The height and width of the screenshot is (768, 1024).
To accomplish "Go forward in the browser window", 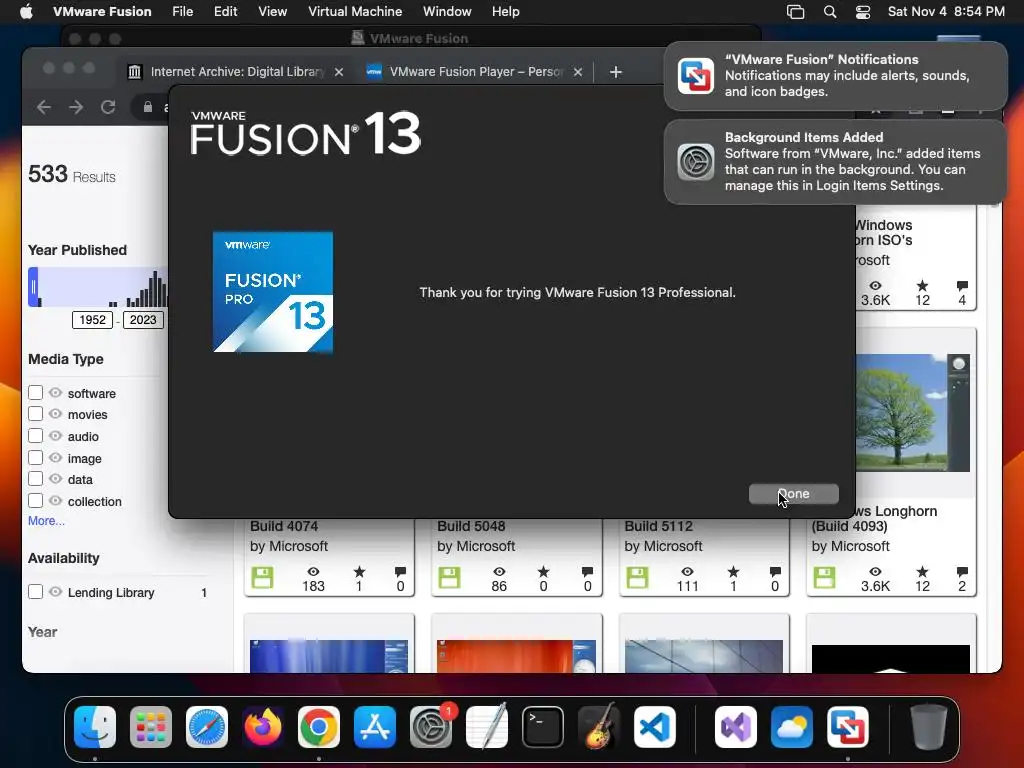I will pyautogui.click(x=76, y=106).
